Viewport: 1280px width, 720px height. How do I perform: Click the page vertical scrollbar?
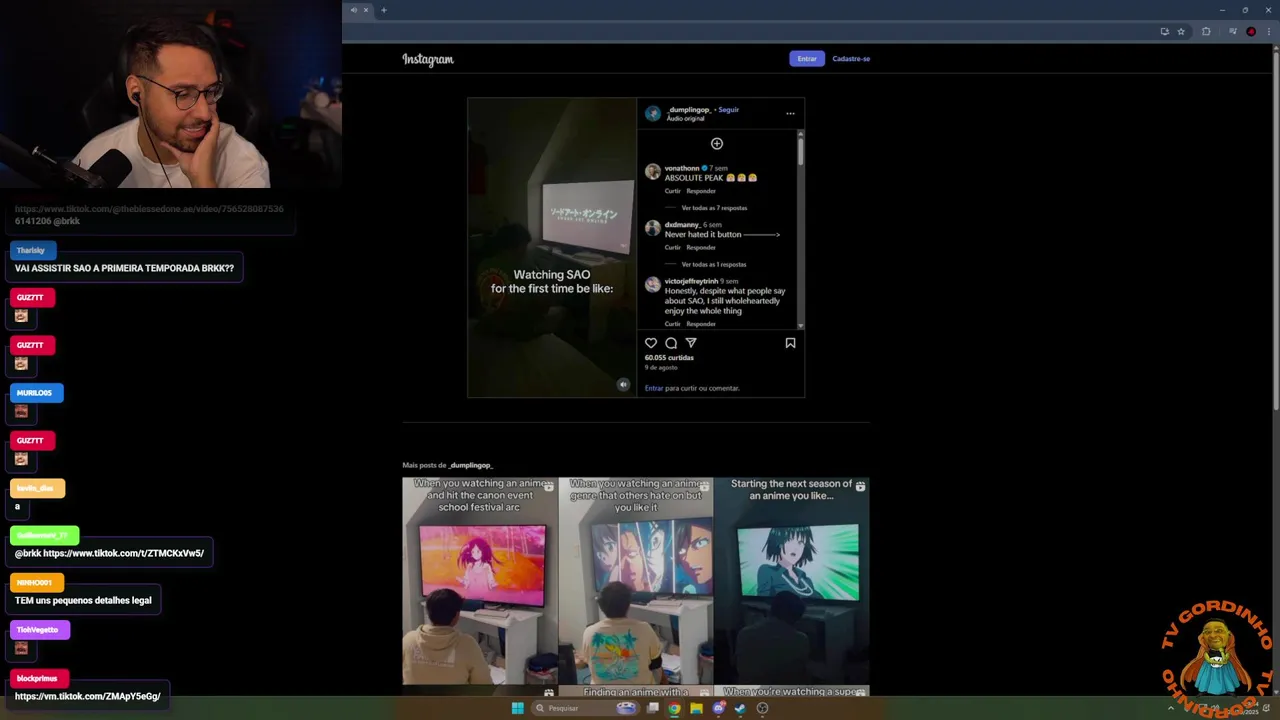[x=1276, y=230]
